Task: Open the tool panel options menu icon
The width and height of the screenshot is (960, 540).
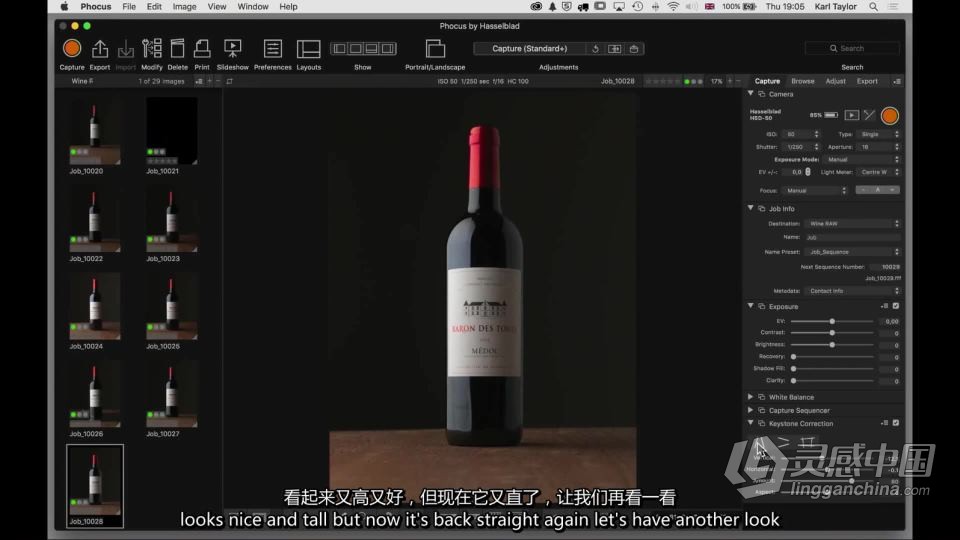Action: 897,81
